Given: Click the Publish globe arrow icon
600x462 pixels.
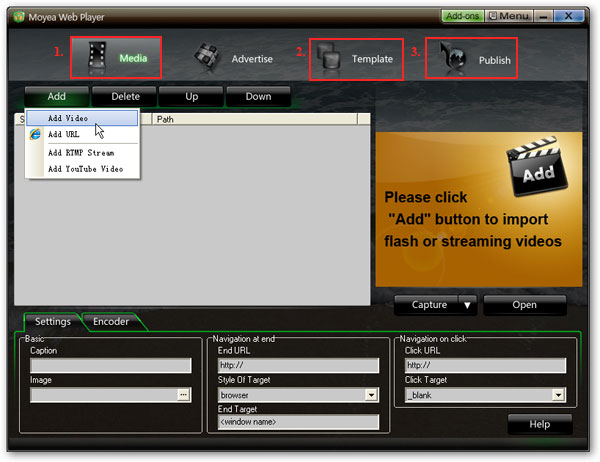Looking at the screenshot, I should (452, 58).
